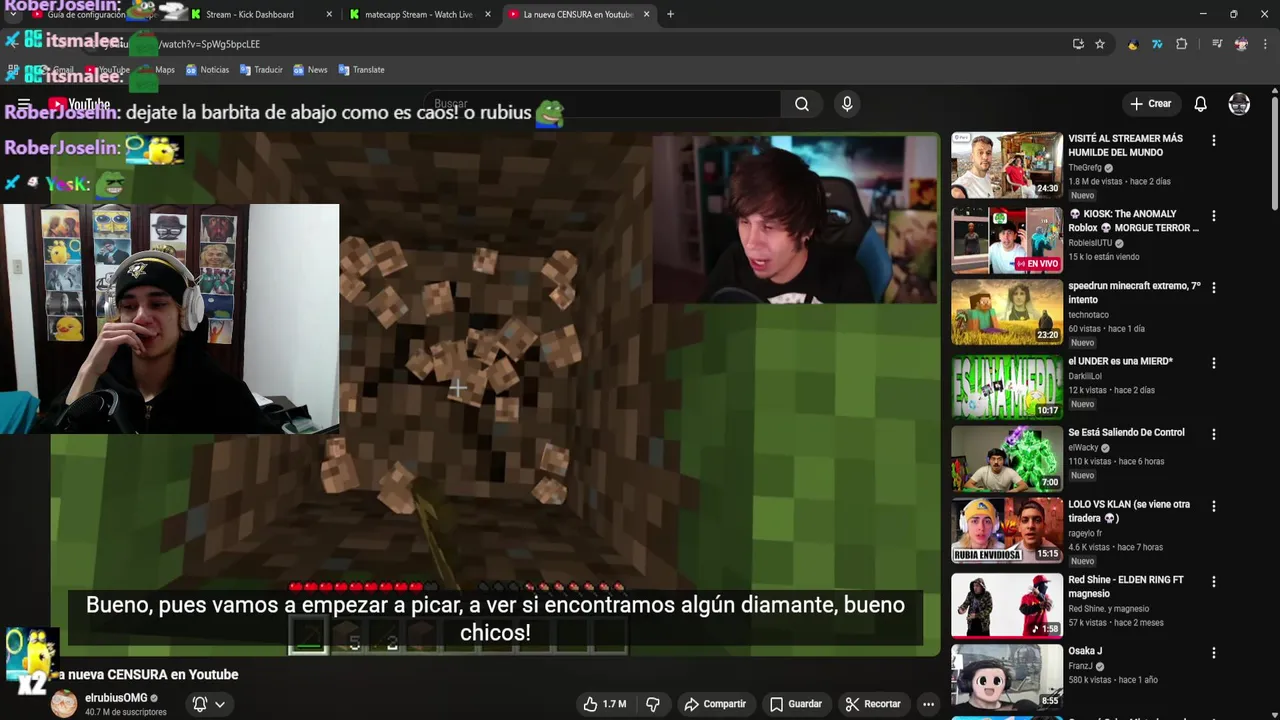
Task: Open options for LOLO VS KLAN video
Action: (x=1214, y=507)
